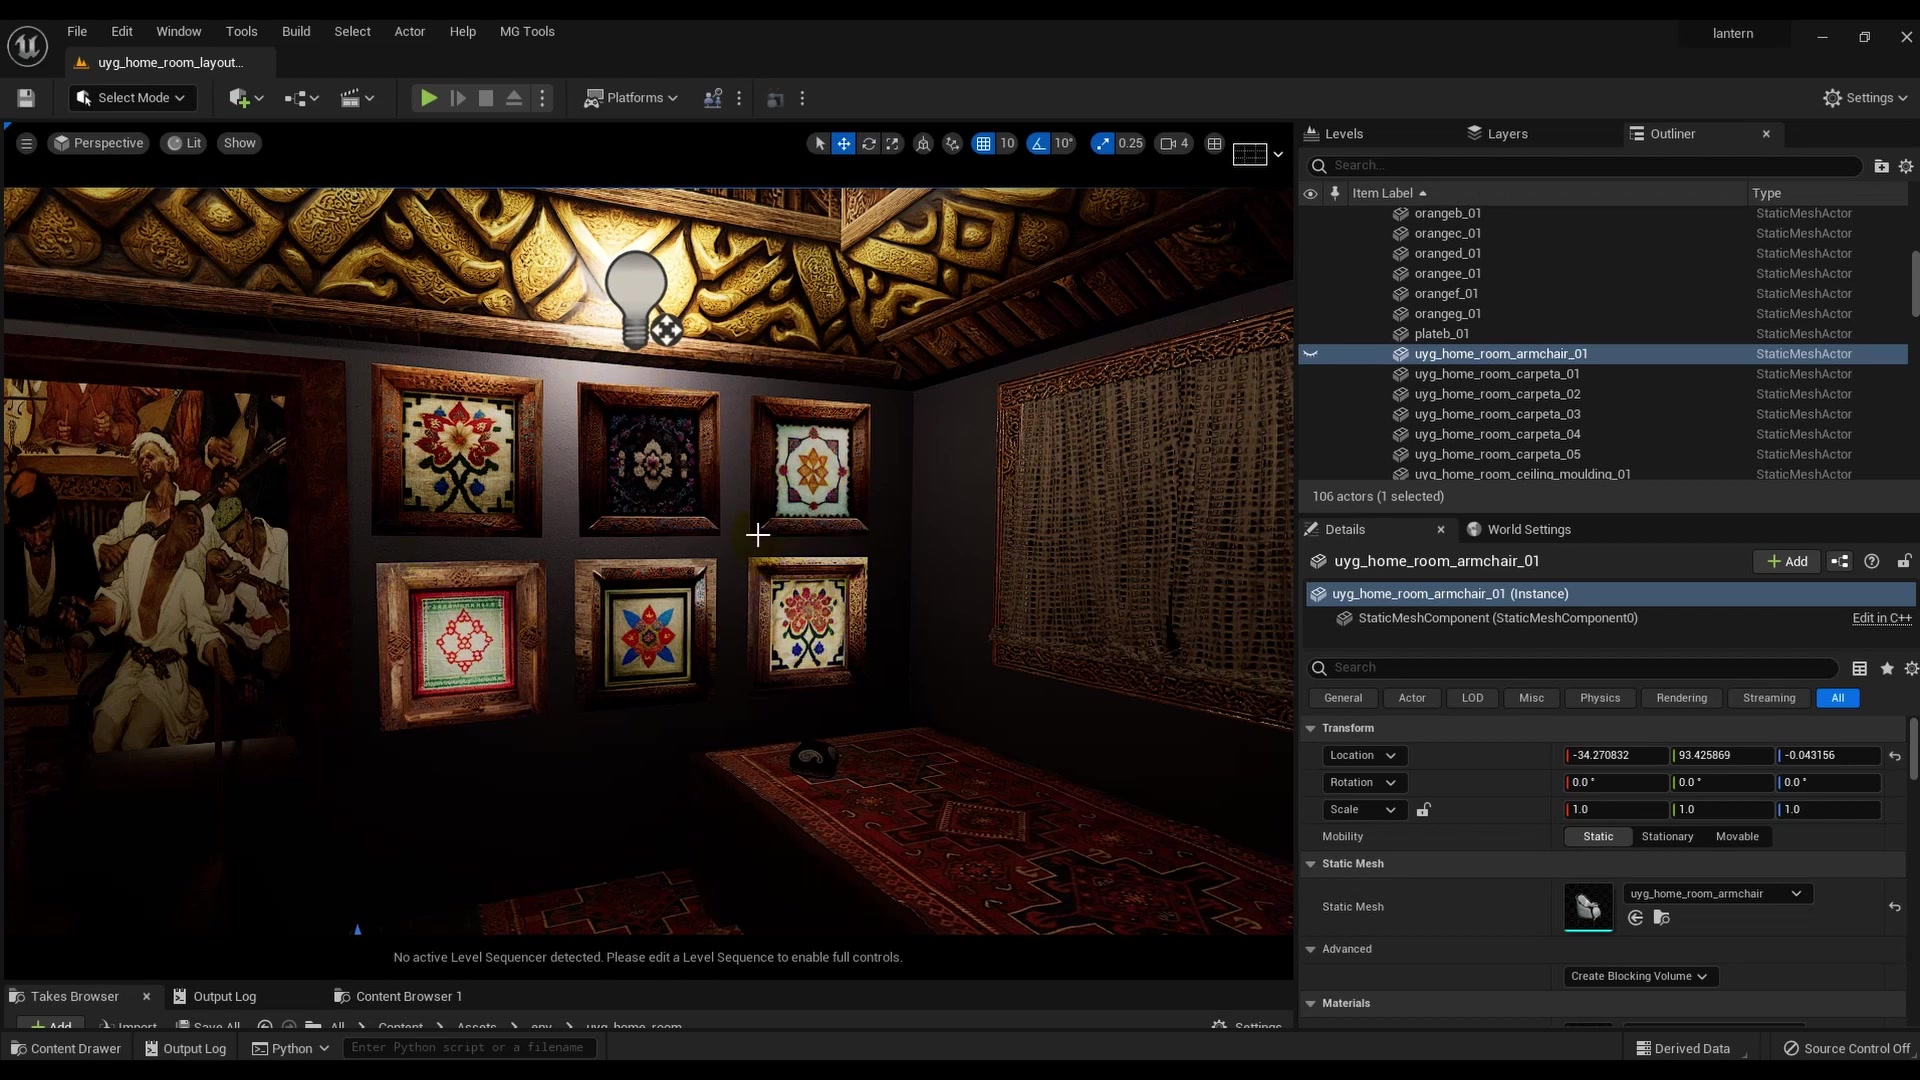
Task: Open the Perspective view mode menu
Action: pos(98,143)
